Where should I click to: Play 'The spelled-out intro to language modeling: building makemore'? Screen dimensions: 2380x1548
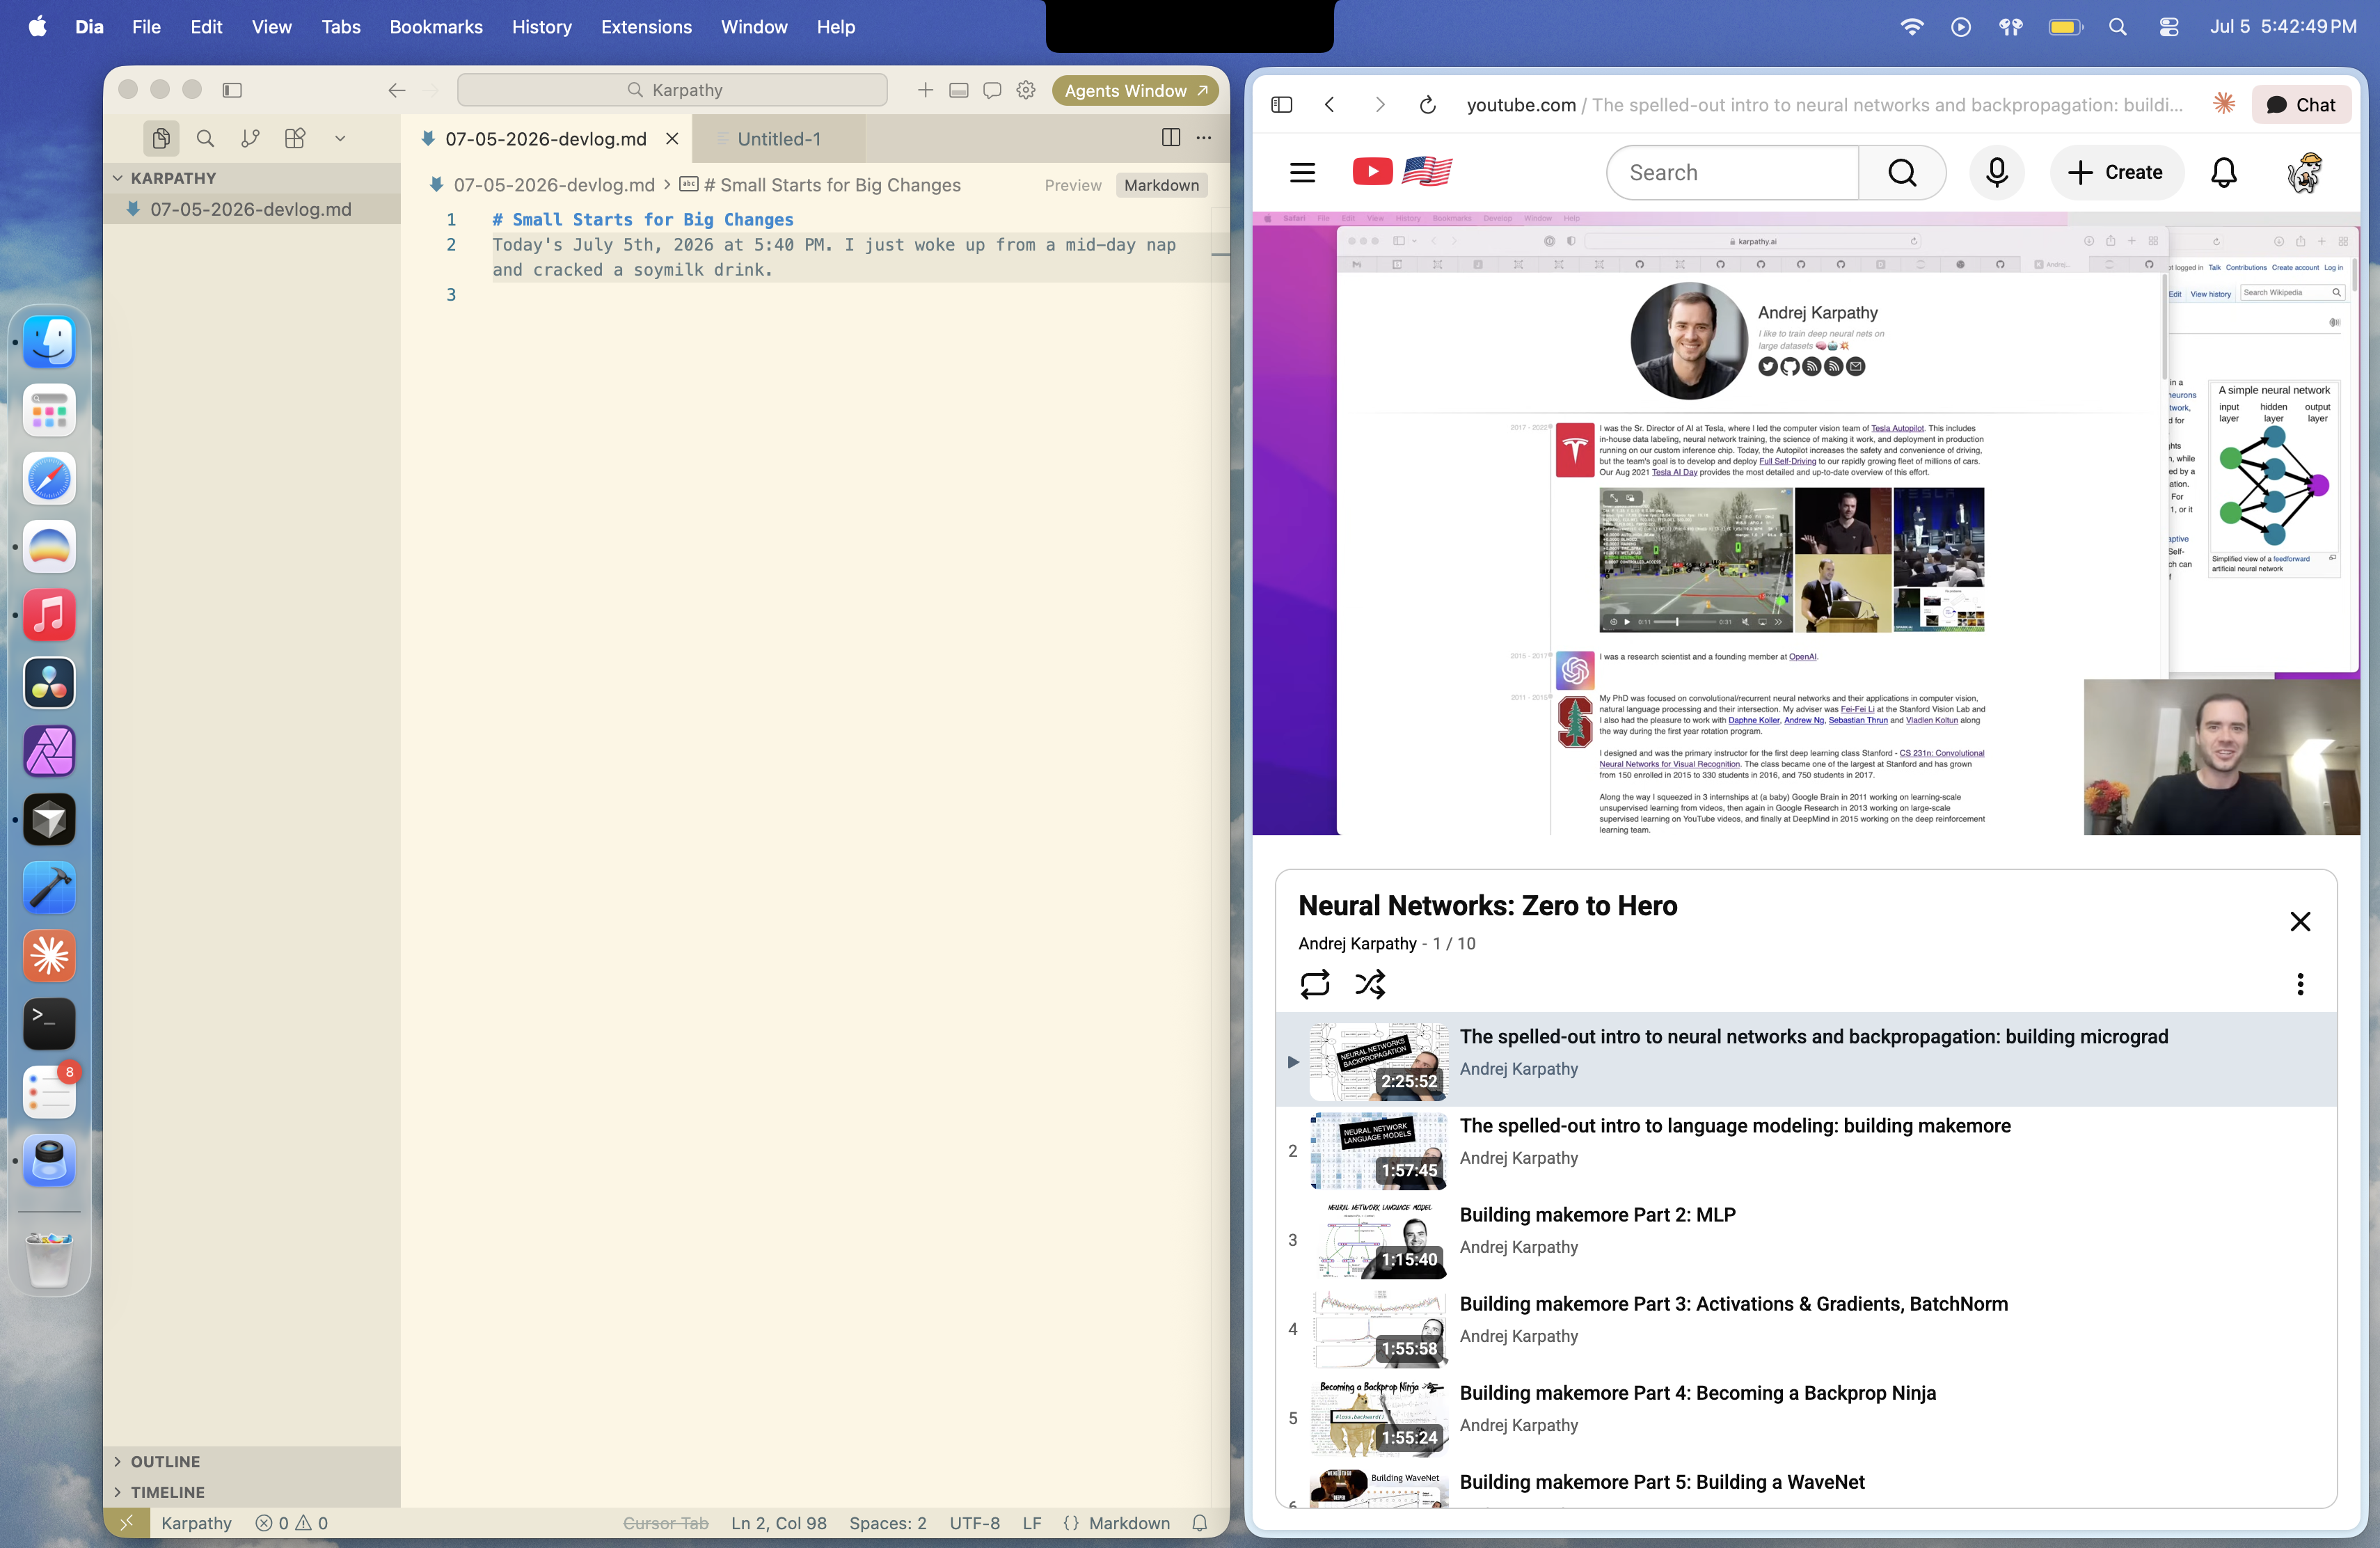click(x=1735, y=1125)
